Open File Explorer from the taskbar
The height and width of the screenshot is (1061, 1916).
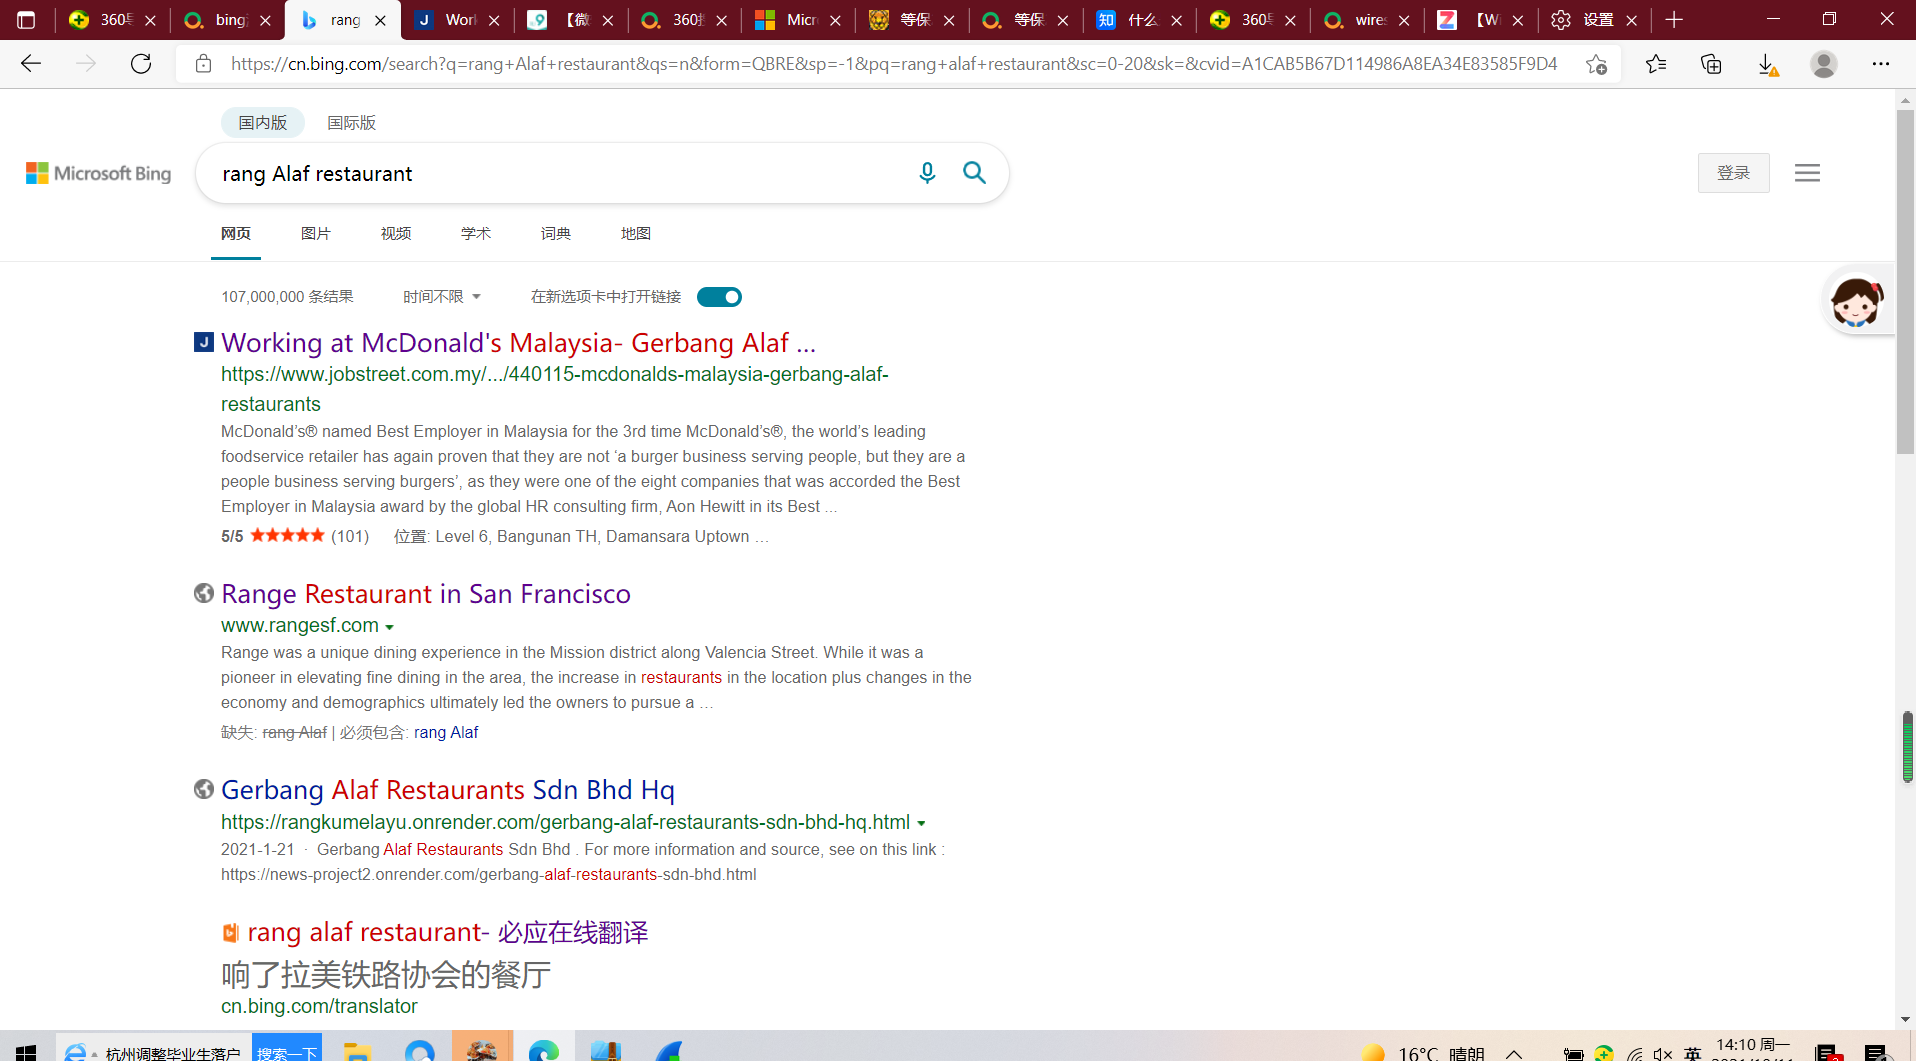click(357, 1050)
